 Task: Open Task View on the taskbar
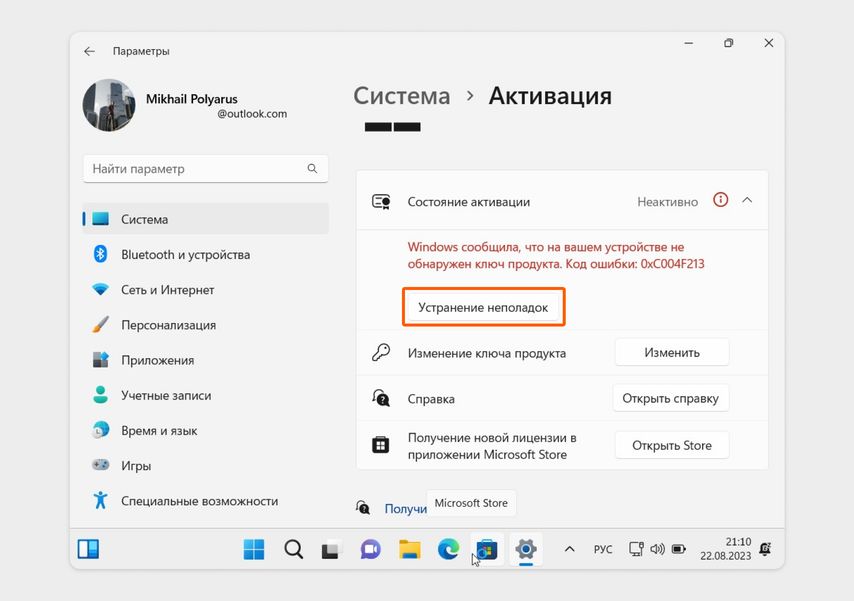(x=330, y=550)
